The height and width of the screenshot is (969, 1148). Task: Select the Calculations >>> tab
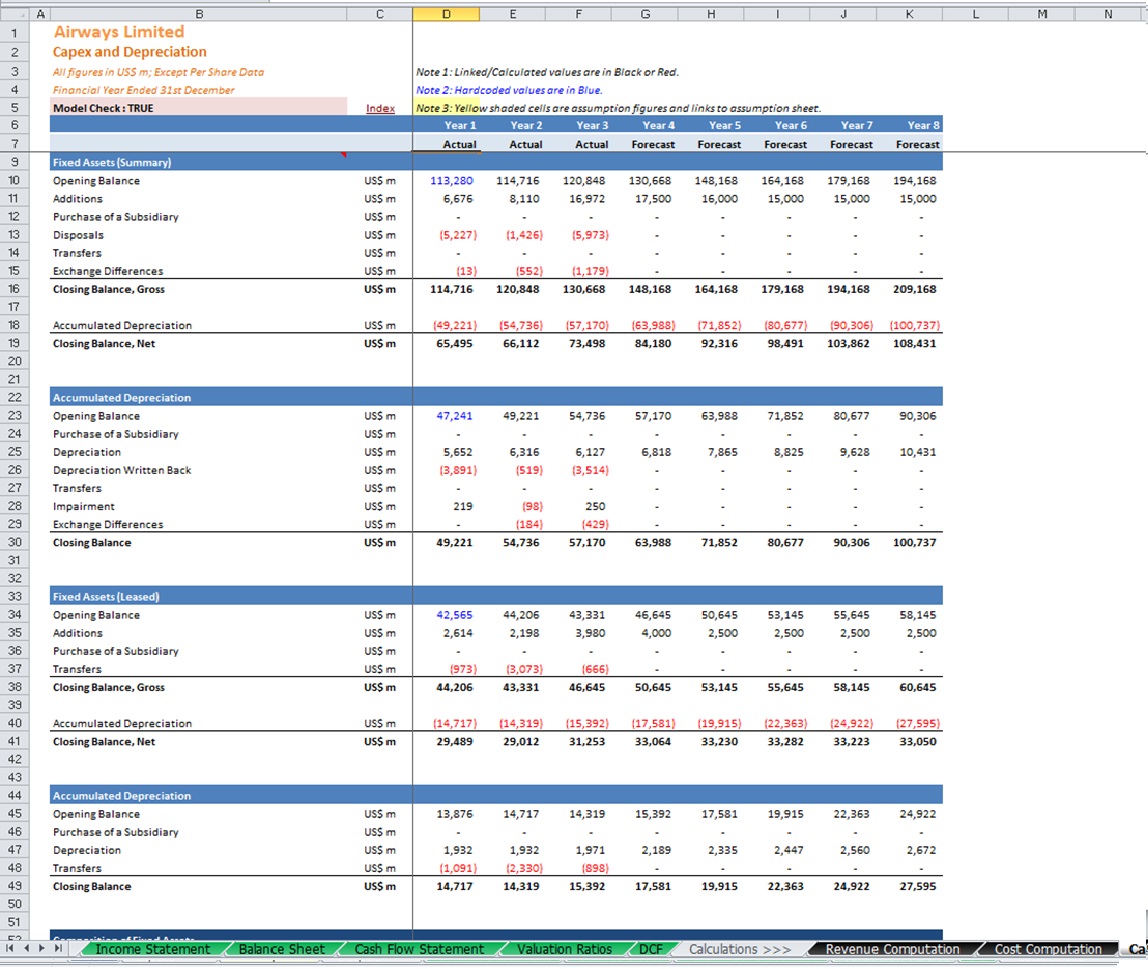point(739,949)
